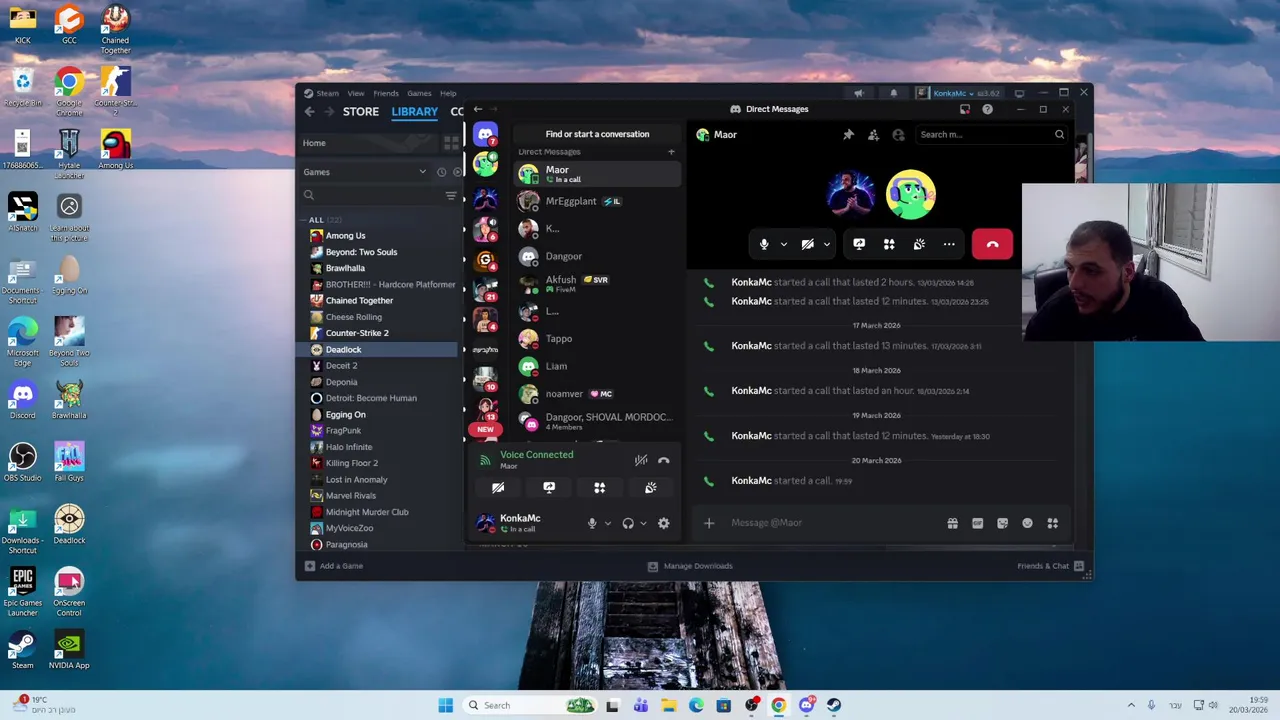Open pinned messages in Maor chat

pyautogui.click(x=848, y=134)
